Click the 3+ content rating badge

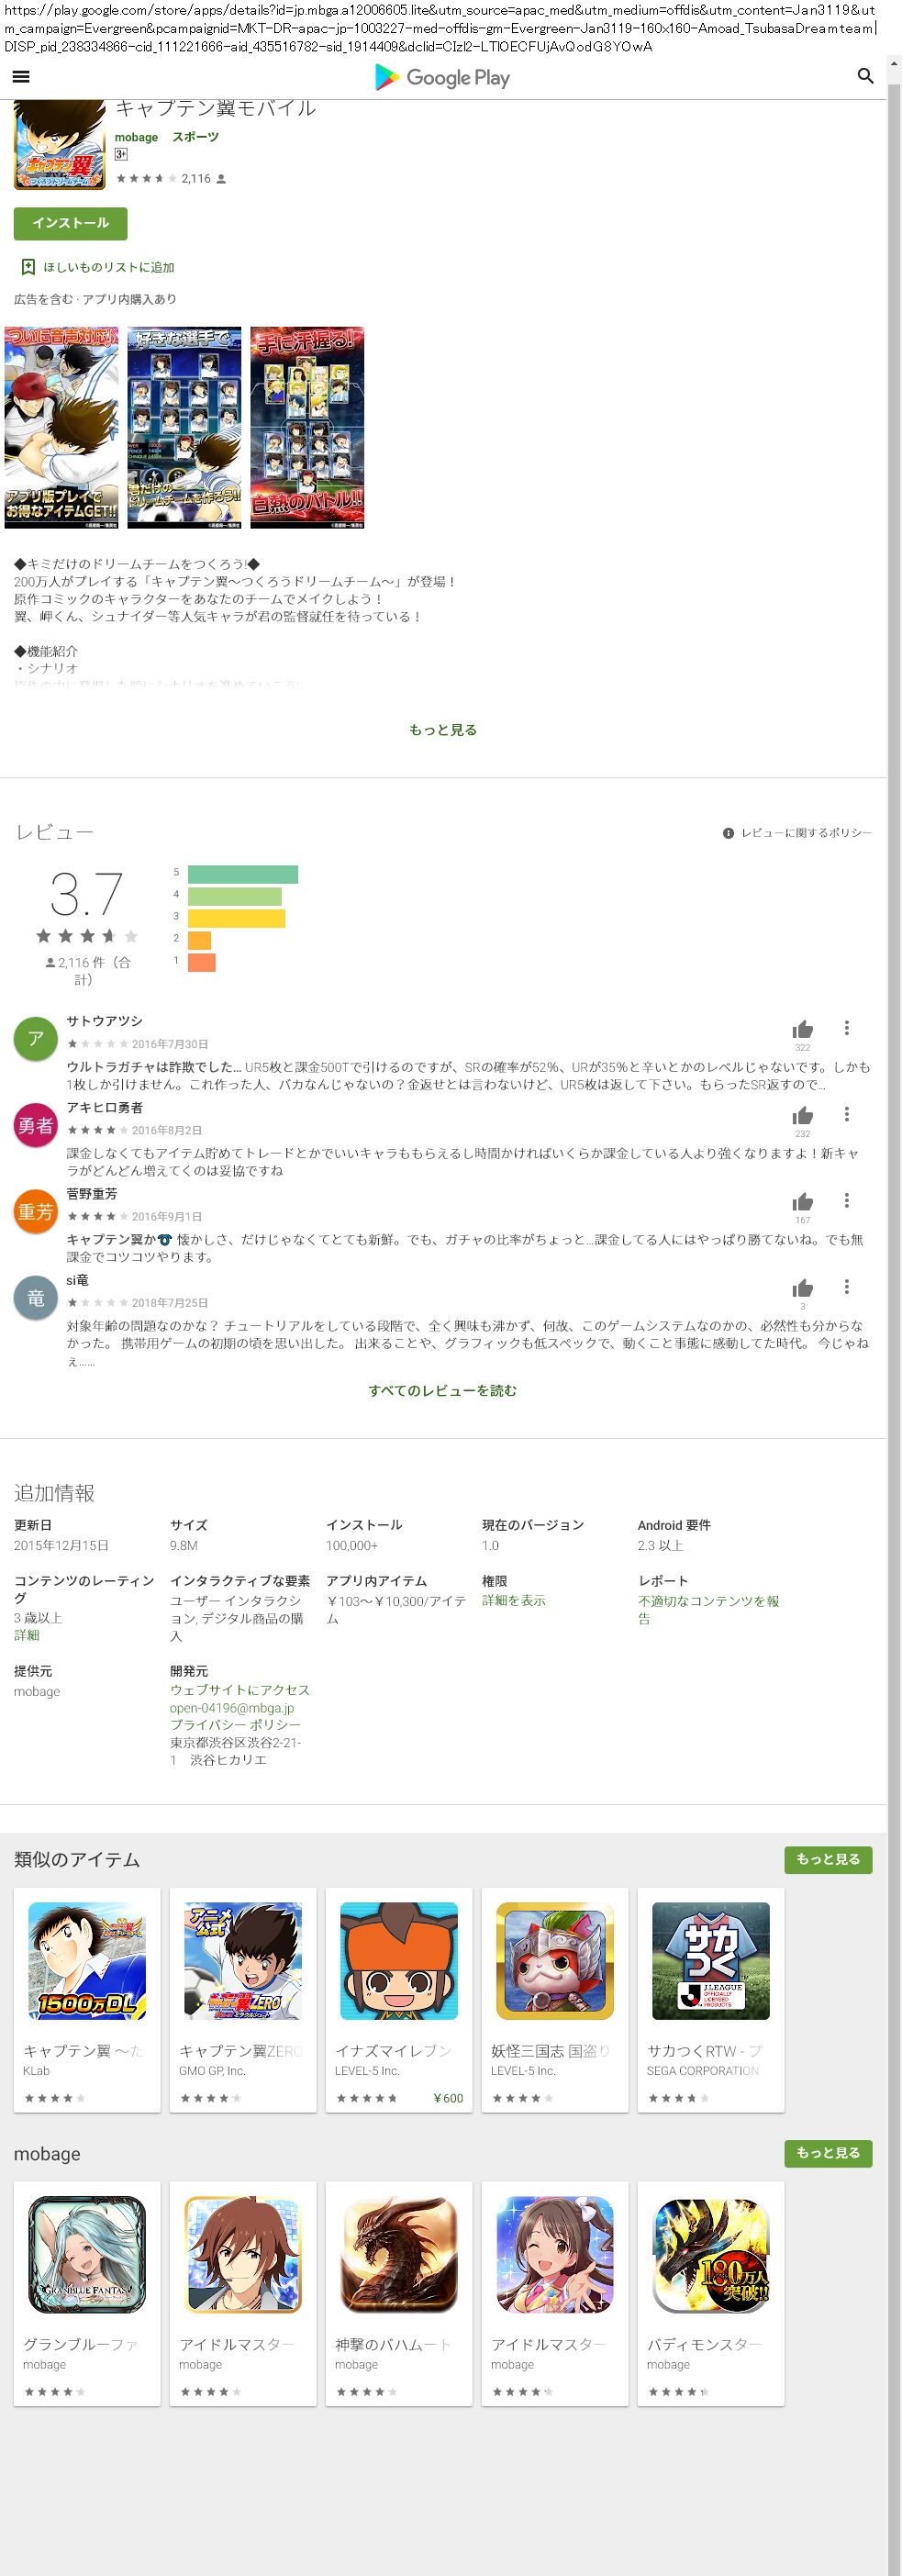click(121, 154)
